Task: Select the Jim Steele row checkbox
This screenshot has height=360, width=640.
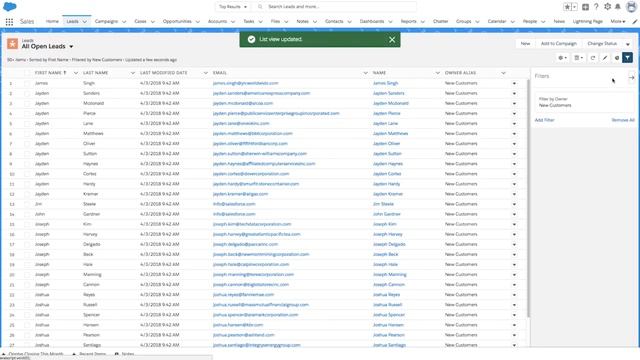Action: pos(27,204)
